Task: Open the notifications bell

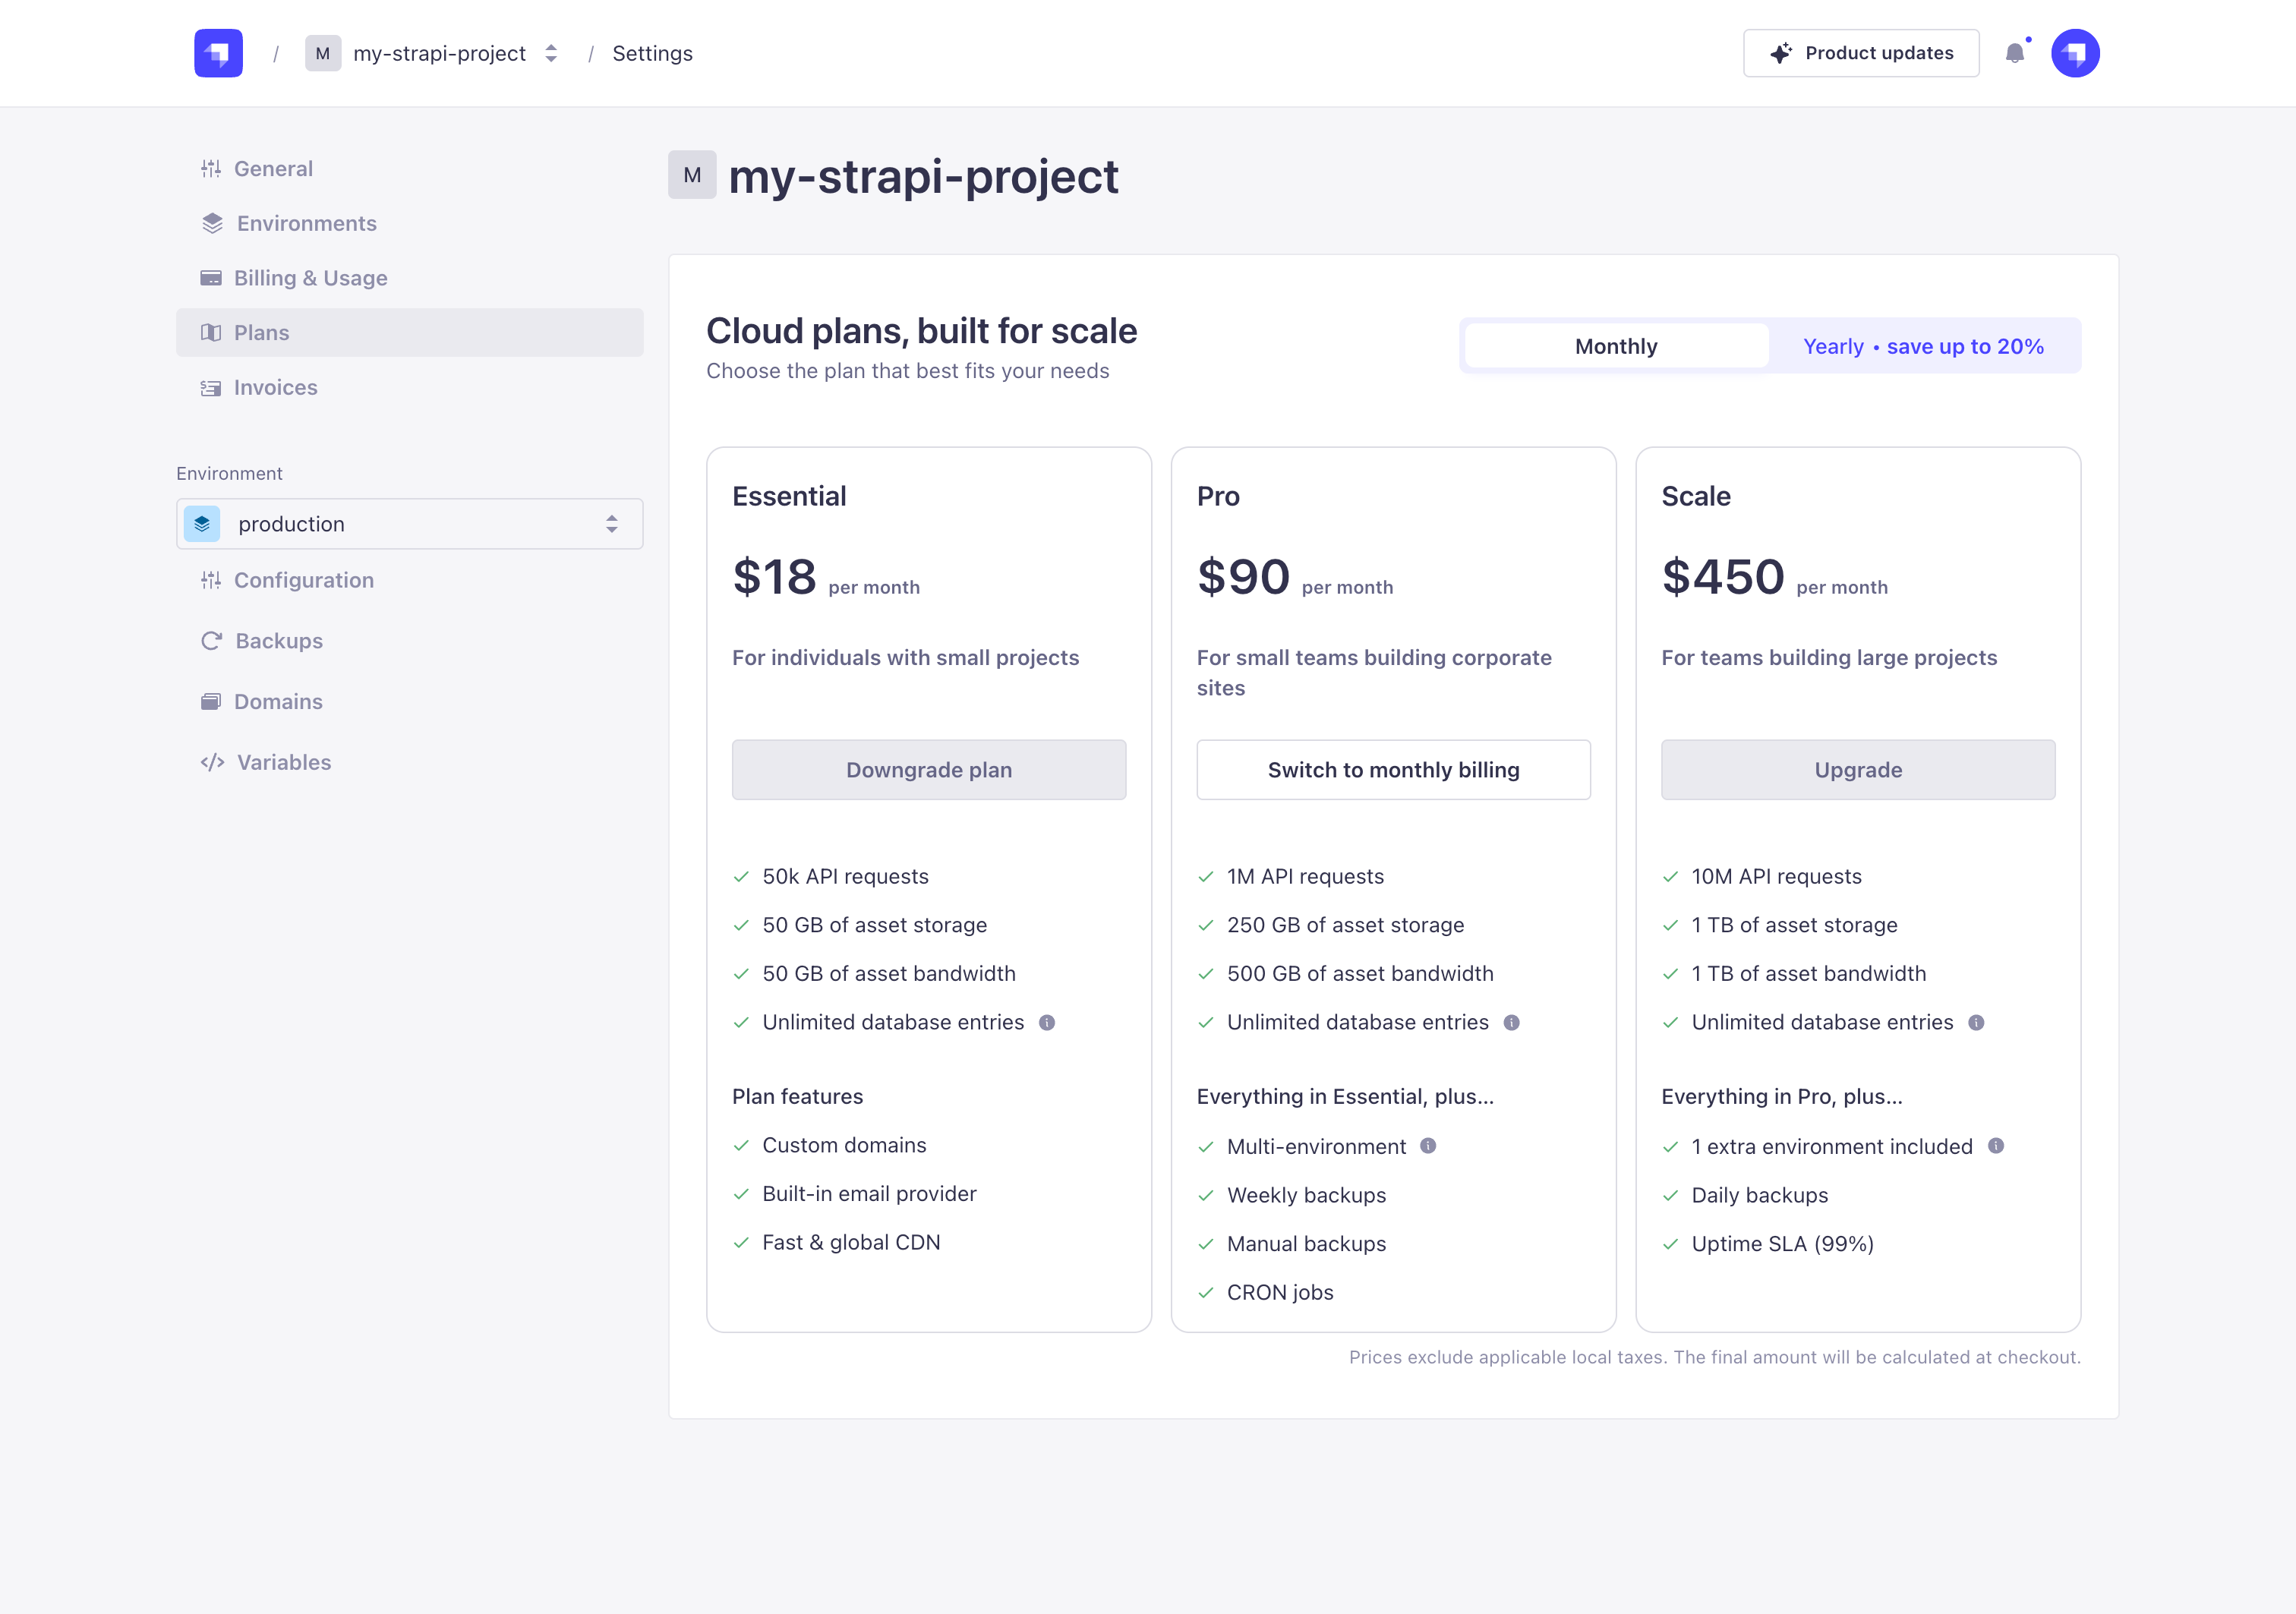Action: click(2015, 53)
